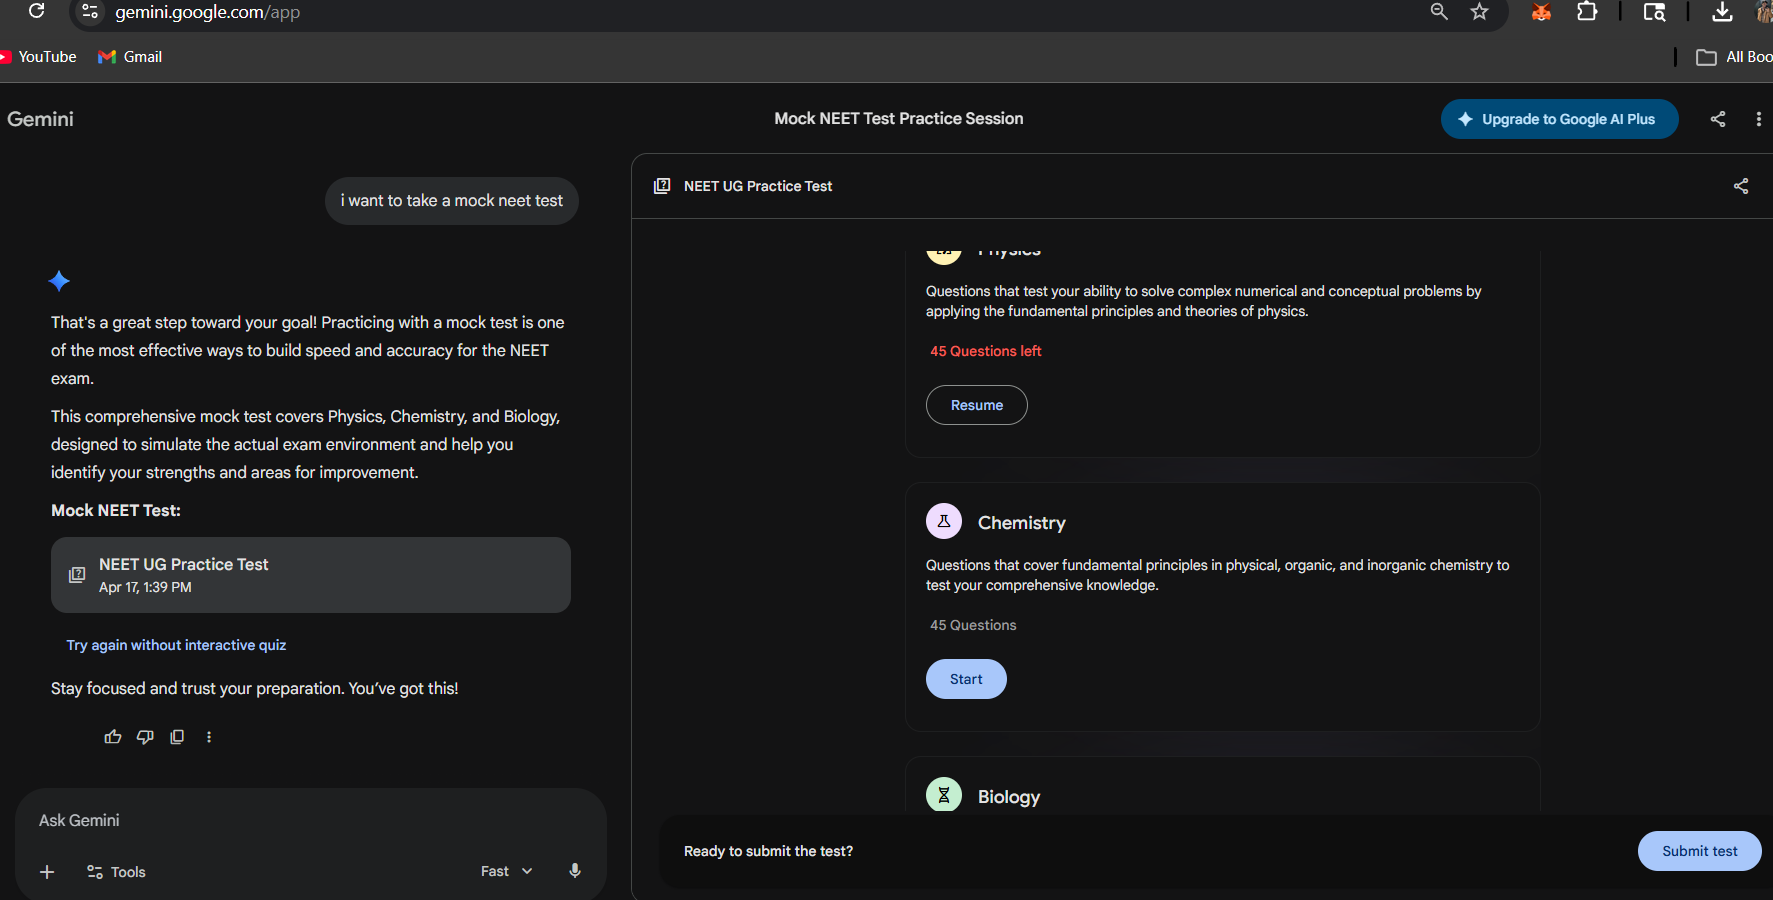Give a thumbs down to Gemini's response

(144, 737)
